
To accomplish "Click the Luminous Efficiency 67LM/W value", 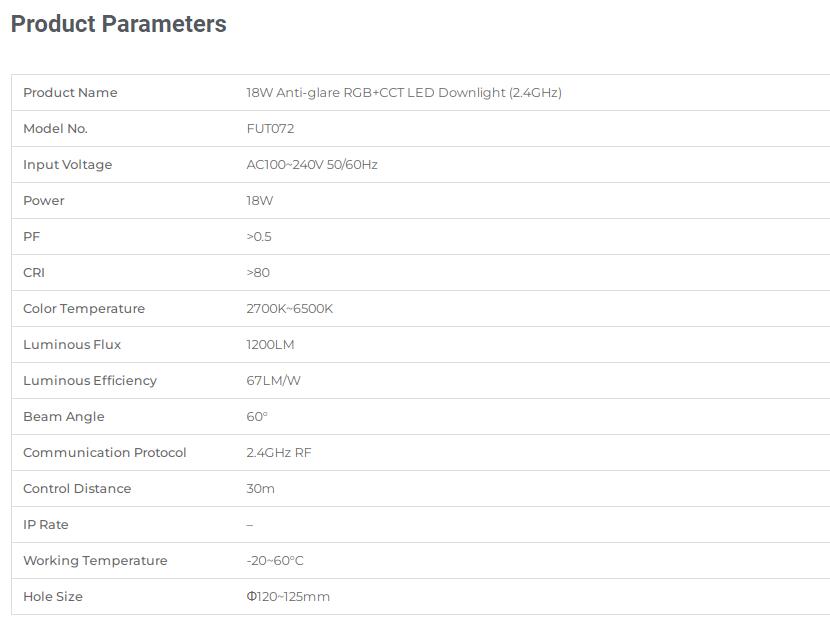I will tap(273, 381).
